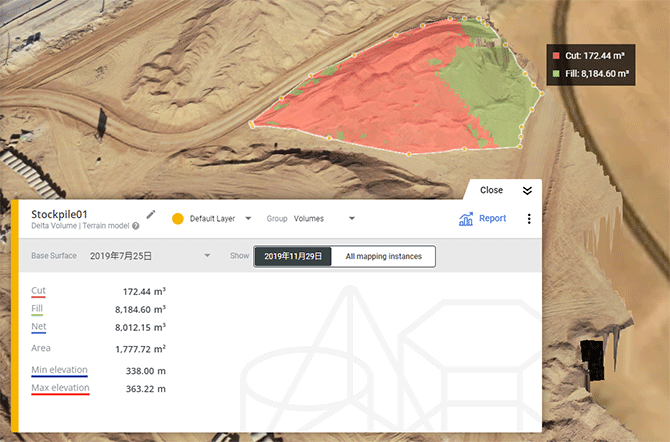Open the Default Layer dropdown
The width and height of the screenshot is (670, 442).
[247, 218]
